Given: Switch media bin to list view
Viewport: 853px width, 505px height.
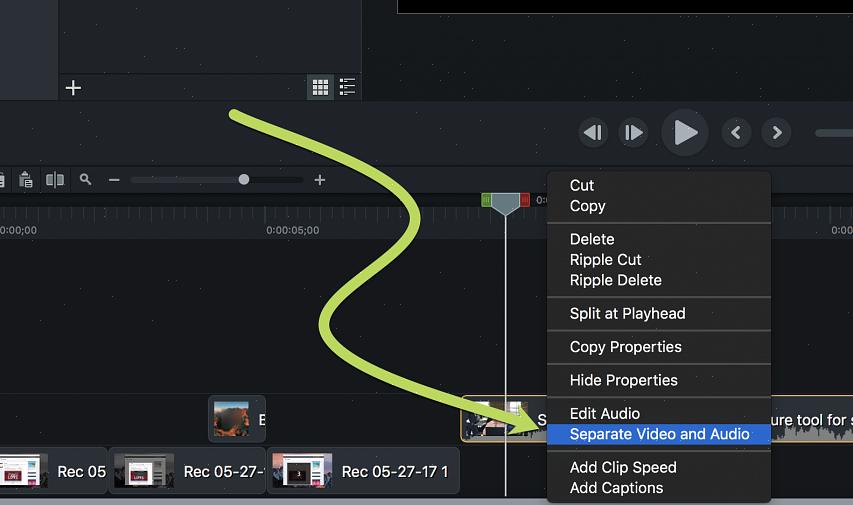Looking at the screenshot, I should (x=347, y=88).
